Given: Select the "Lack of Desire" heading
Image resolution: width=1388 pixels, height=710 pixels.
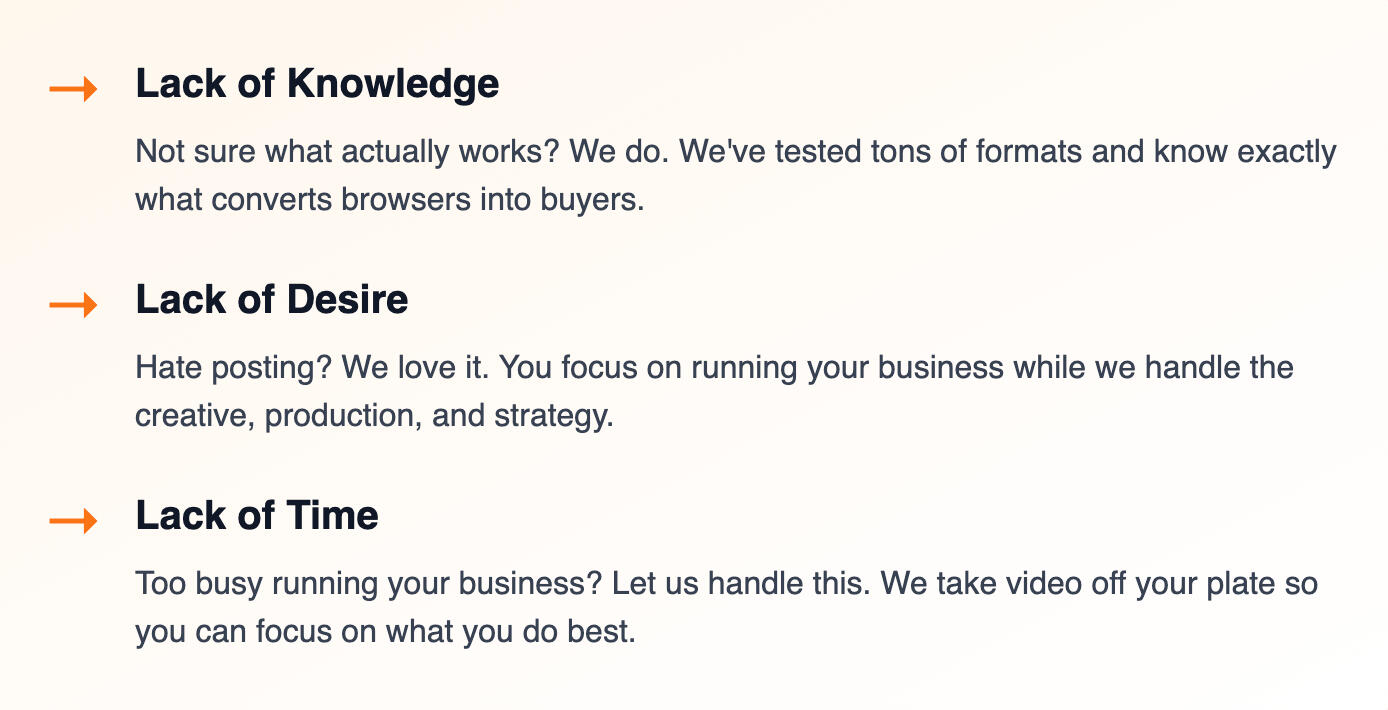Looking at the screenshot, I should (x=271, y=300).
